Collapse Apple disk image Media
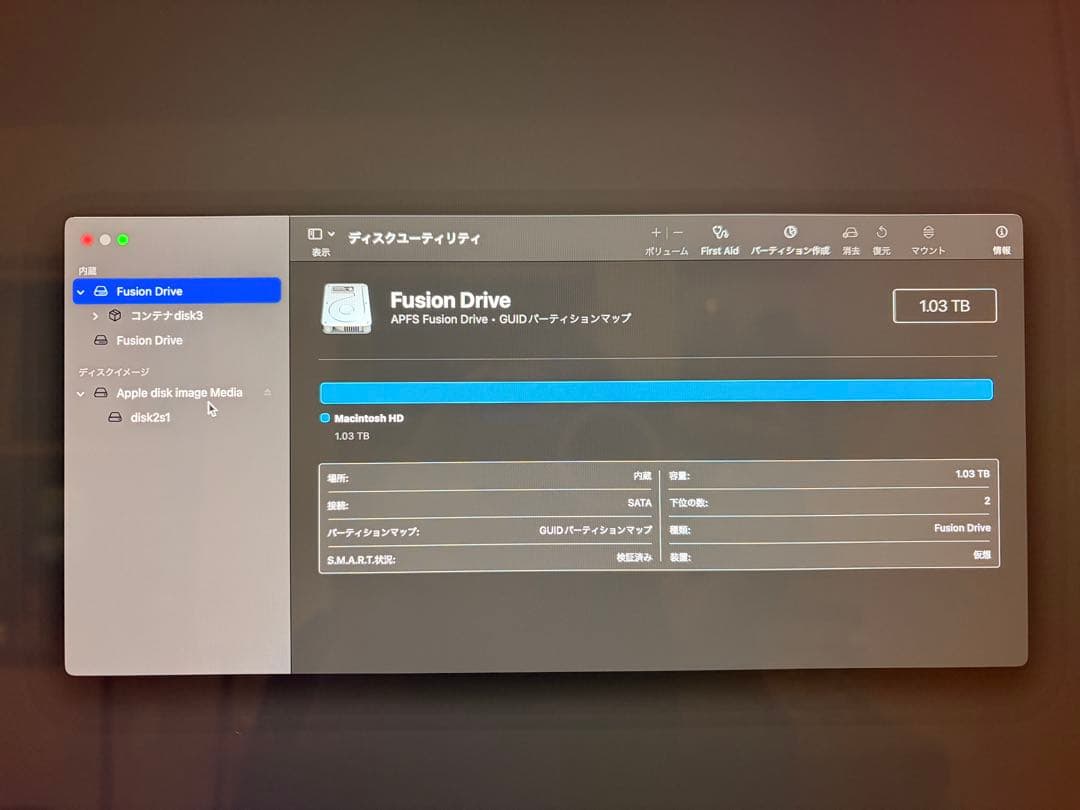 [x=82, y=393]
